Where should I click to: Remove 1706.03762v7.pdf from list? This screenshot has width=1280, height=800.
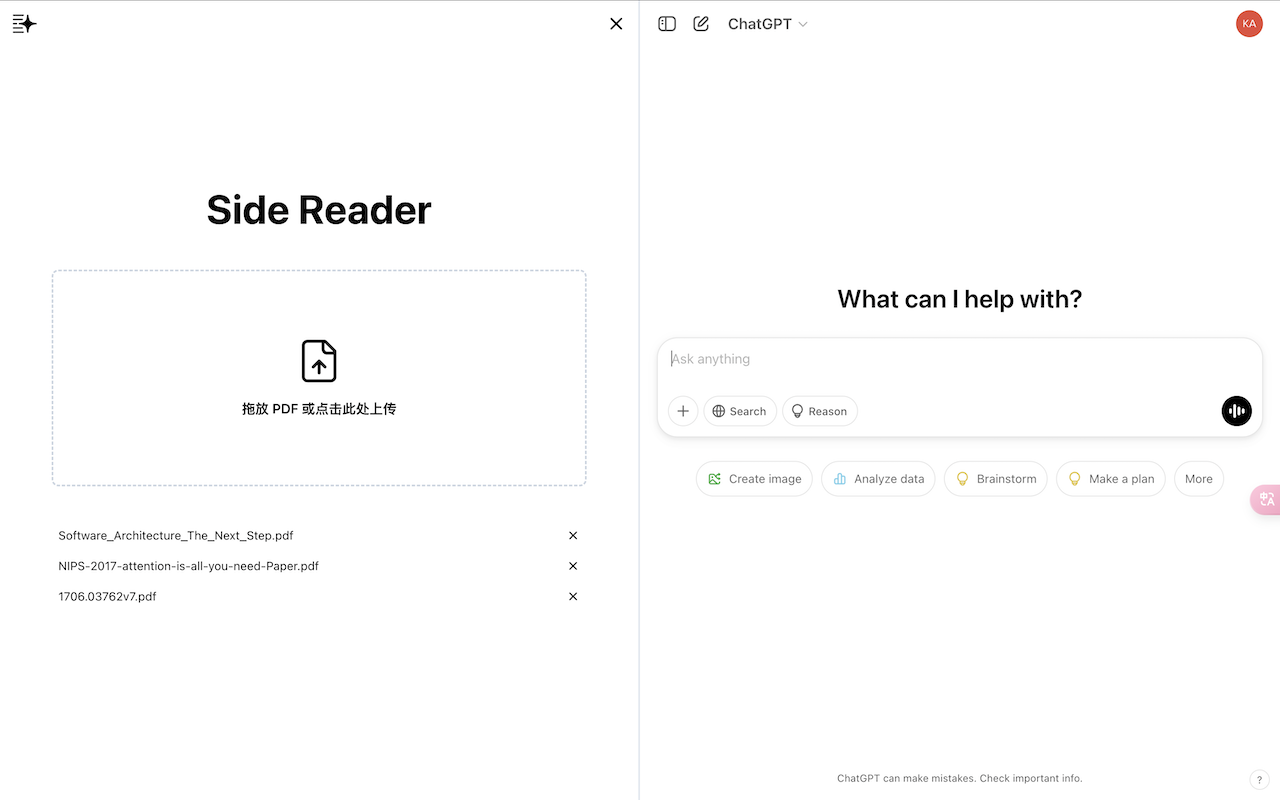573,597
